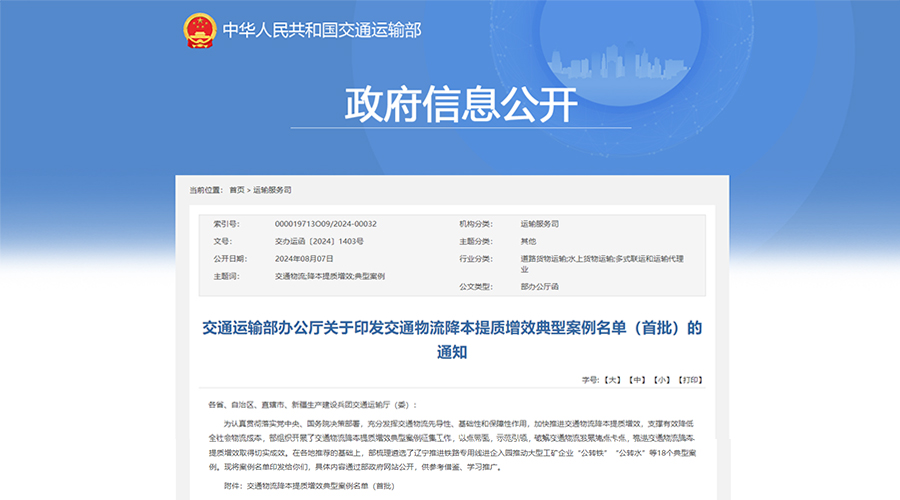Go to 首页 in the breadcrumb

point(237,190)
